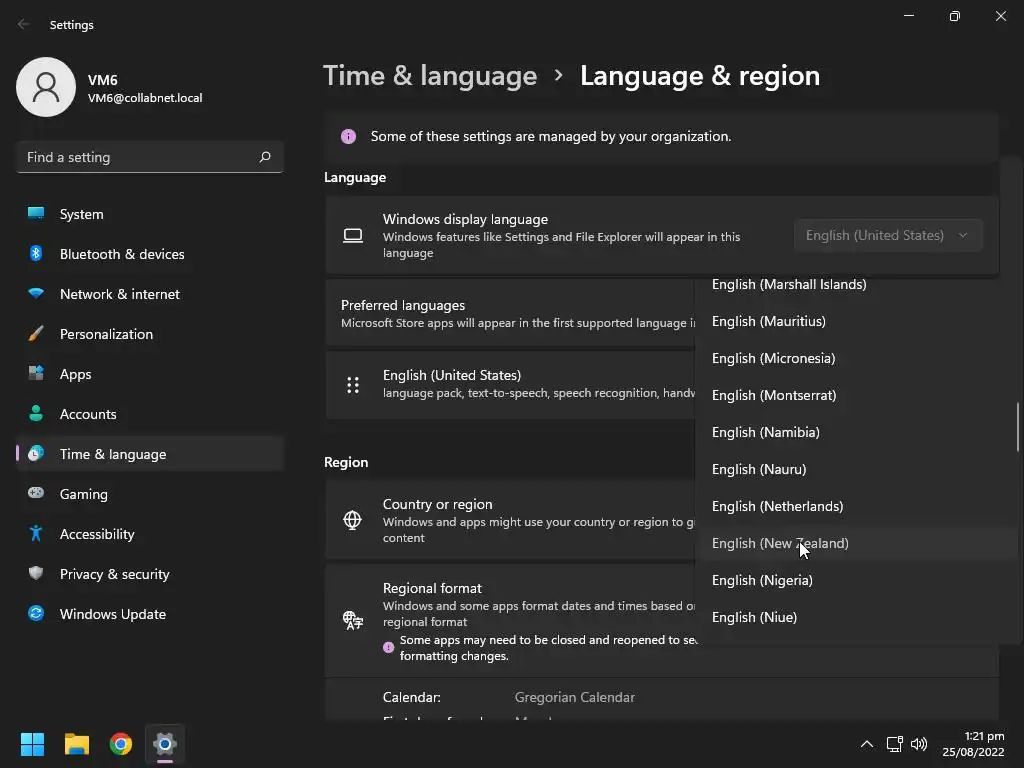Click drag handle for English (United States)
1024x768 pixels.
click(x=353, y=385)
